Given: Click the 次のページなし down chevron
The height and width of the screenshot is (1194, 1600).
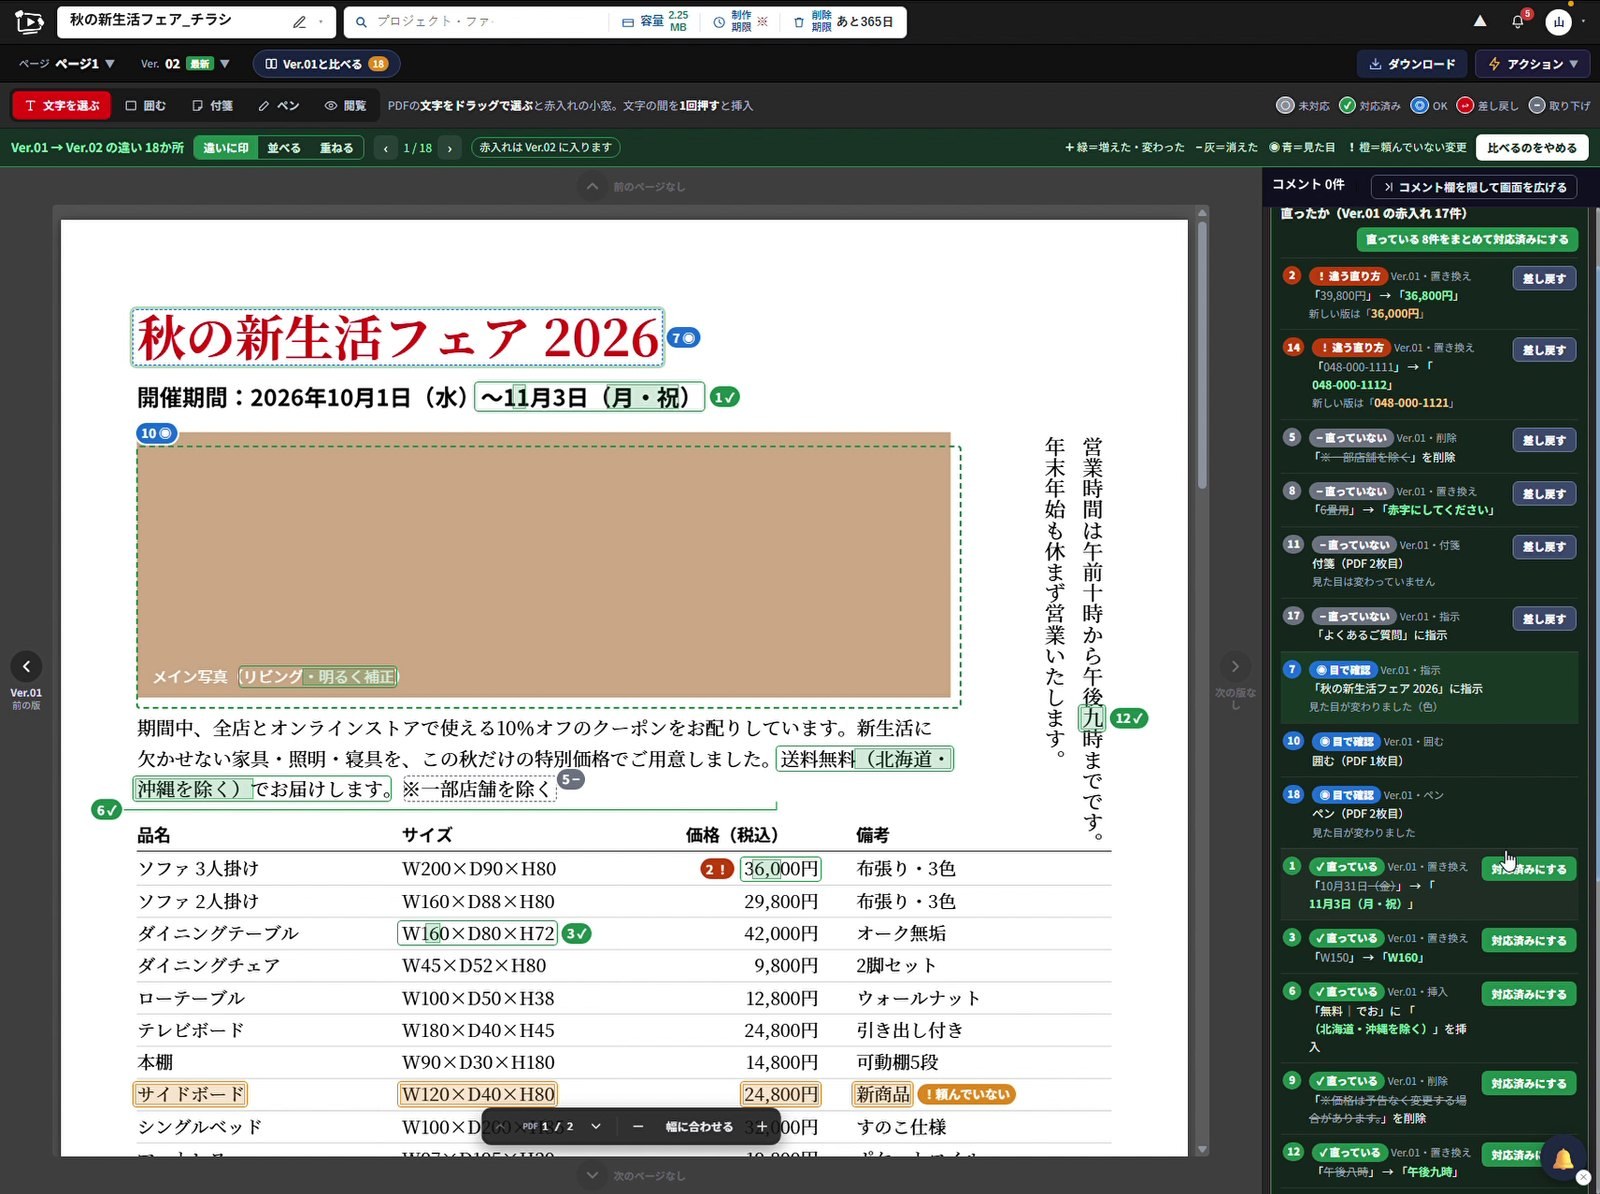Looking at the screenshot, I should (592, 1175).
